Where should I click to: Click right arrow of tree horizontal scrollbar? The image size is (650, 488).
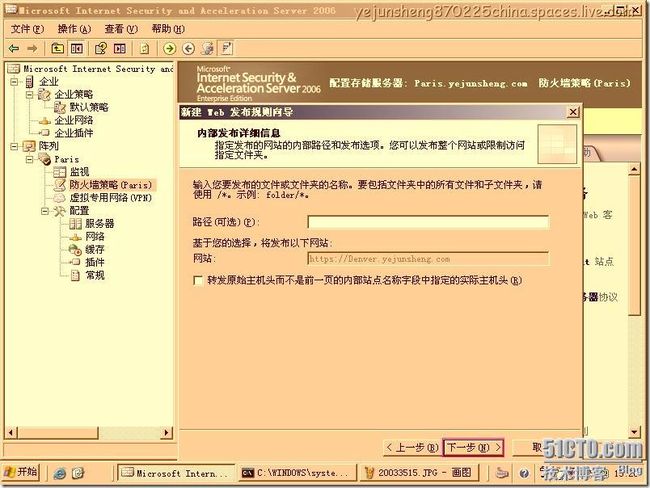166,432
